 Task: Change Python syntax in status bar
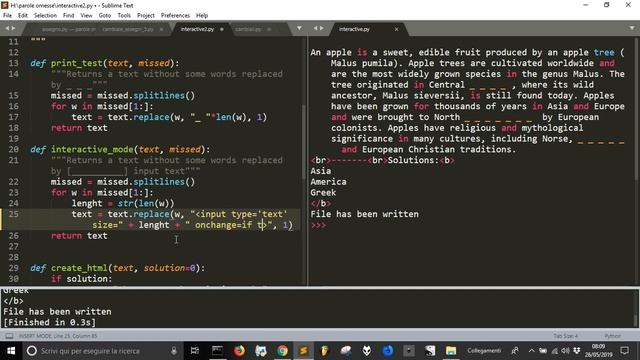612,336
